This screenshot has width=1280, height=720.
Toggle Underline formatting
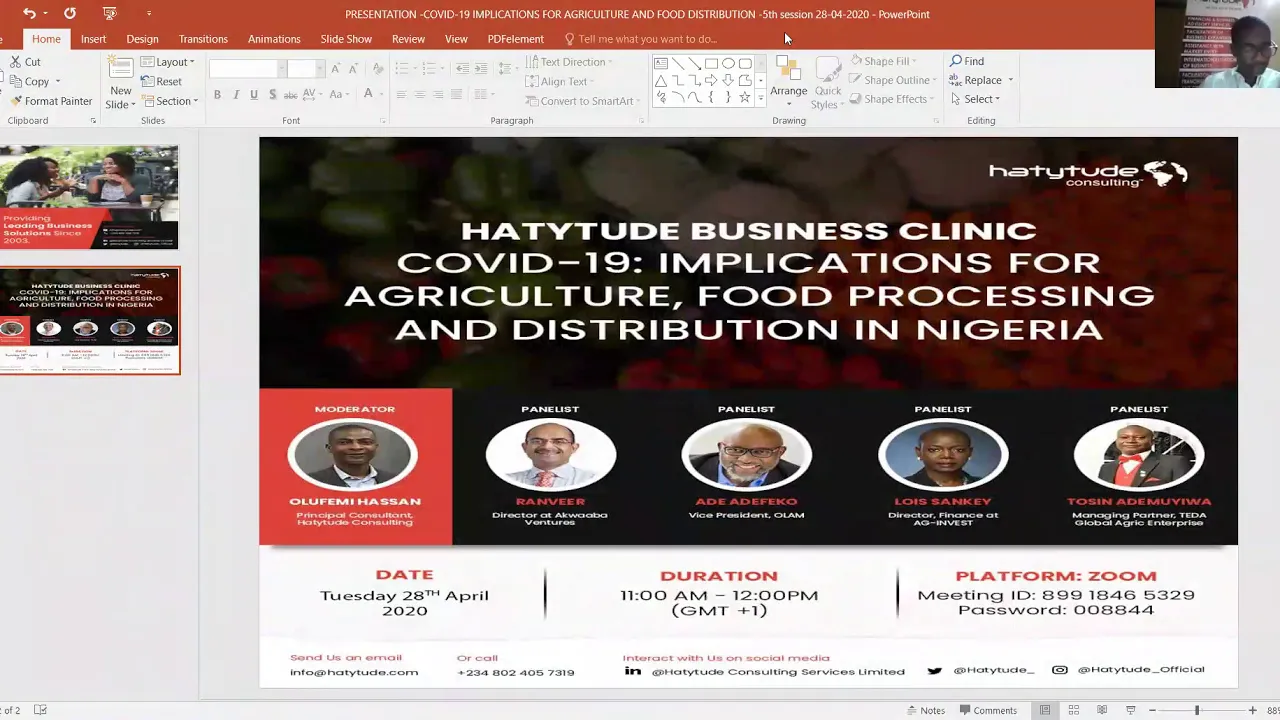[254, 94]
